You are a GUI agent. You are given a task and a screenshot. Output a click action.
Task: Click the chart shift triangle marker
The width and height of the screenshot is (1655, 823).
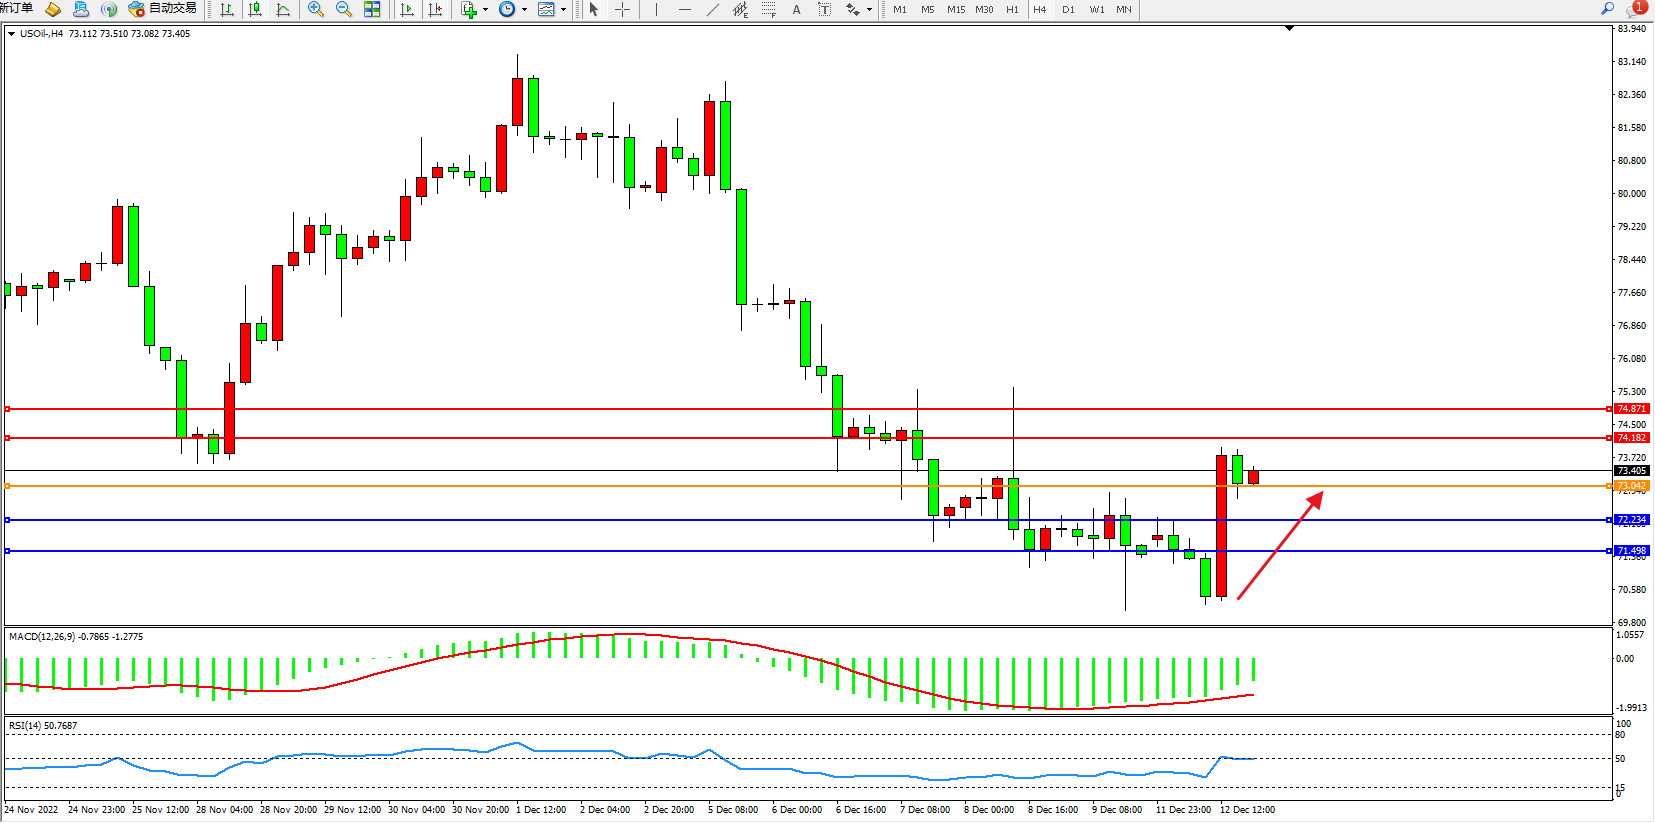(1289, 29)
